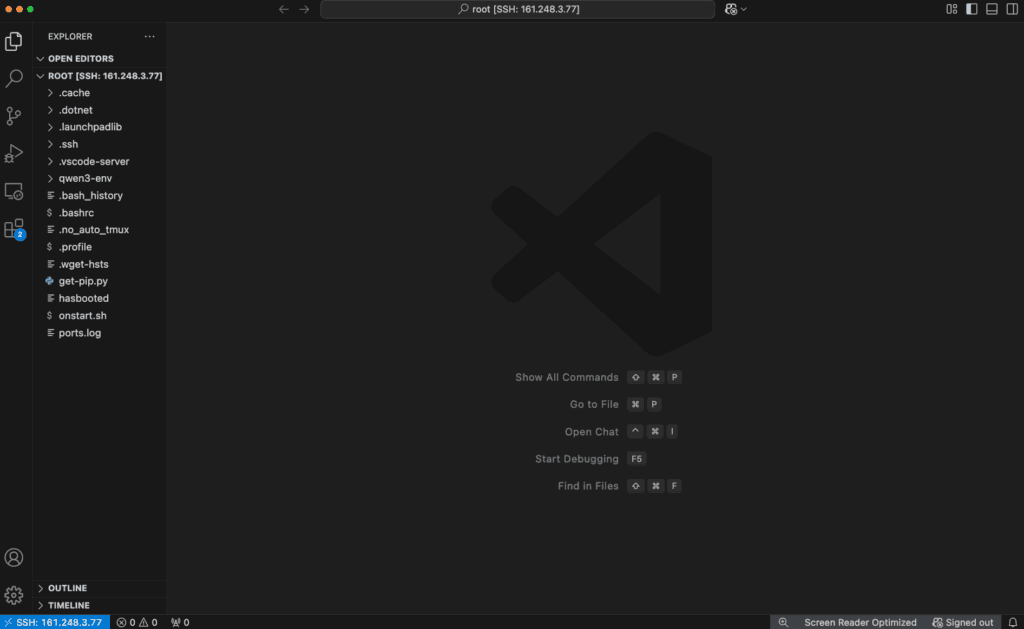
Task: Open the .no_auto_tmux file
Action: pyautogui.click(x=99, y=230)
